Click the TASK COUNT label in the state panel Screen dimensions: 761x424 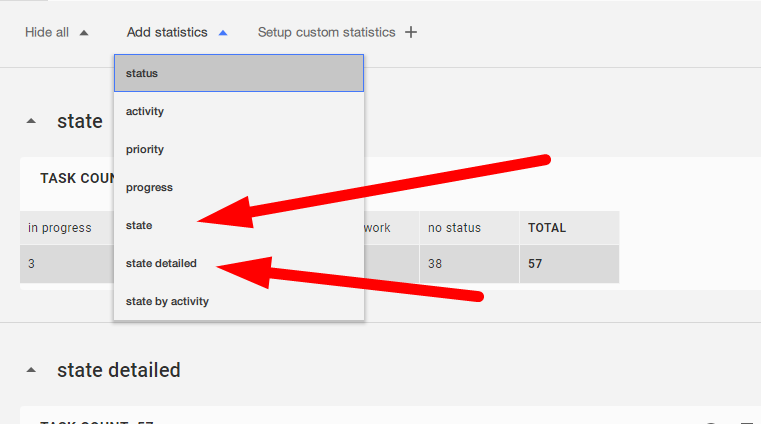(77, 179)
